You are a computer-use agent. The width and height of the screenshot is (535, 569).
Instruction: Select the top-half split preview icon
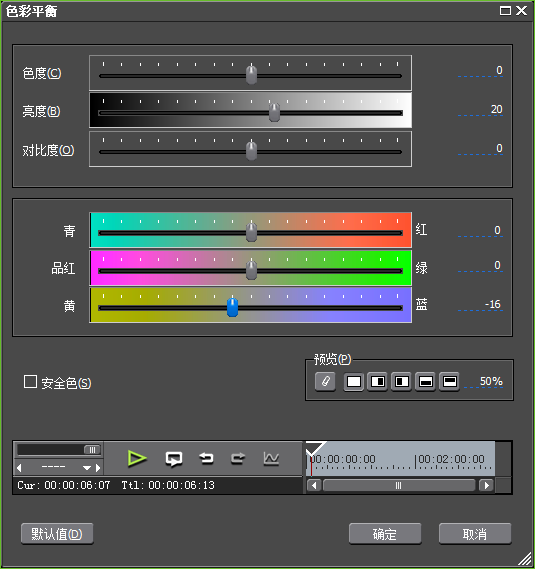449,382
